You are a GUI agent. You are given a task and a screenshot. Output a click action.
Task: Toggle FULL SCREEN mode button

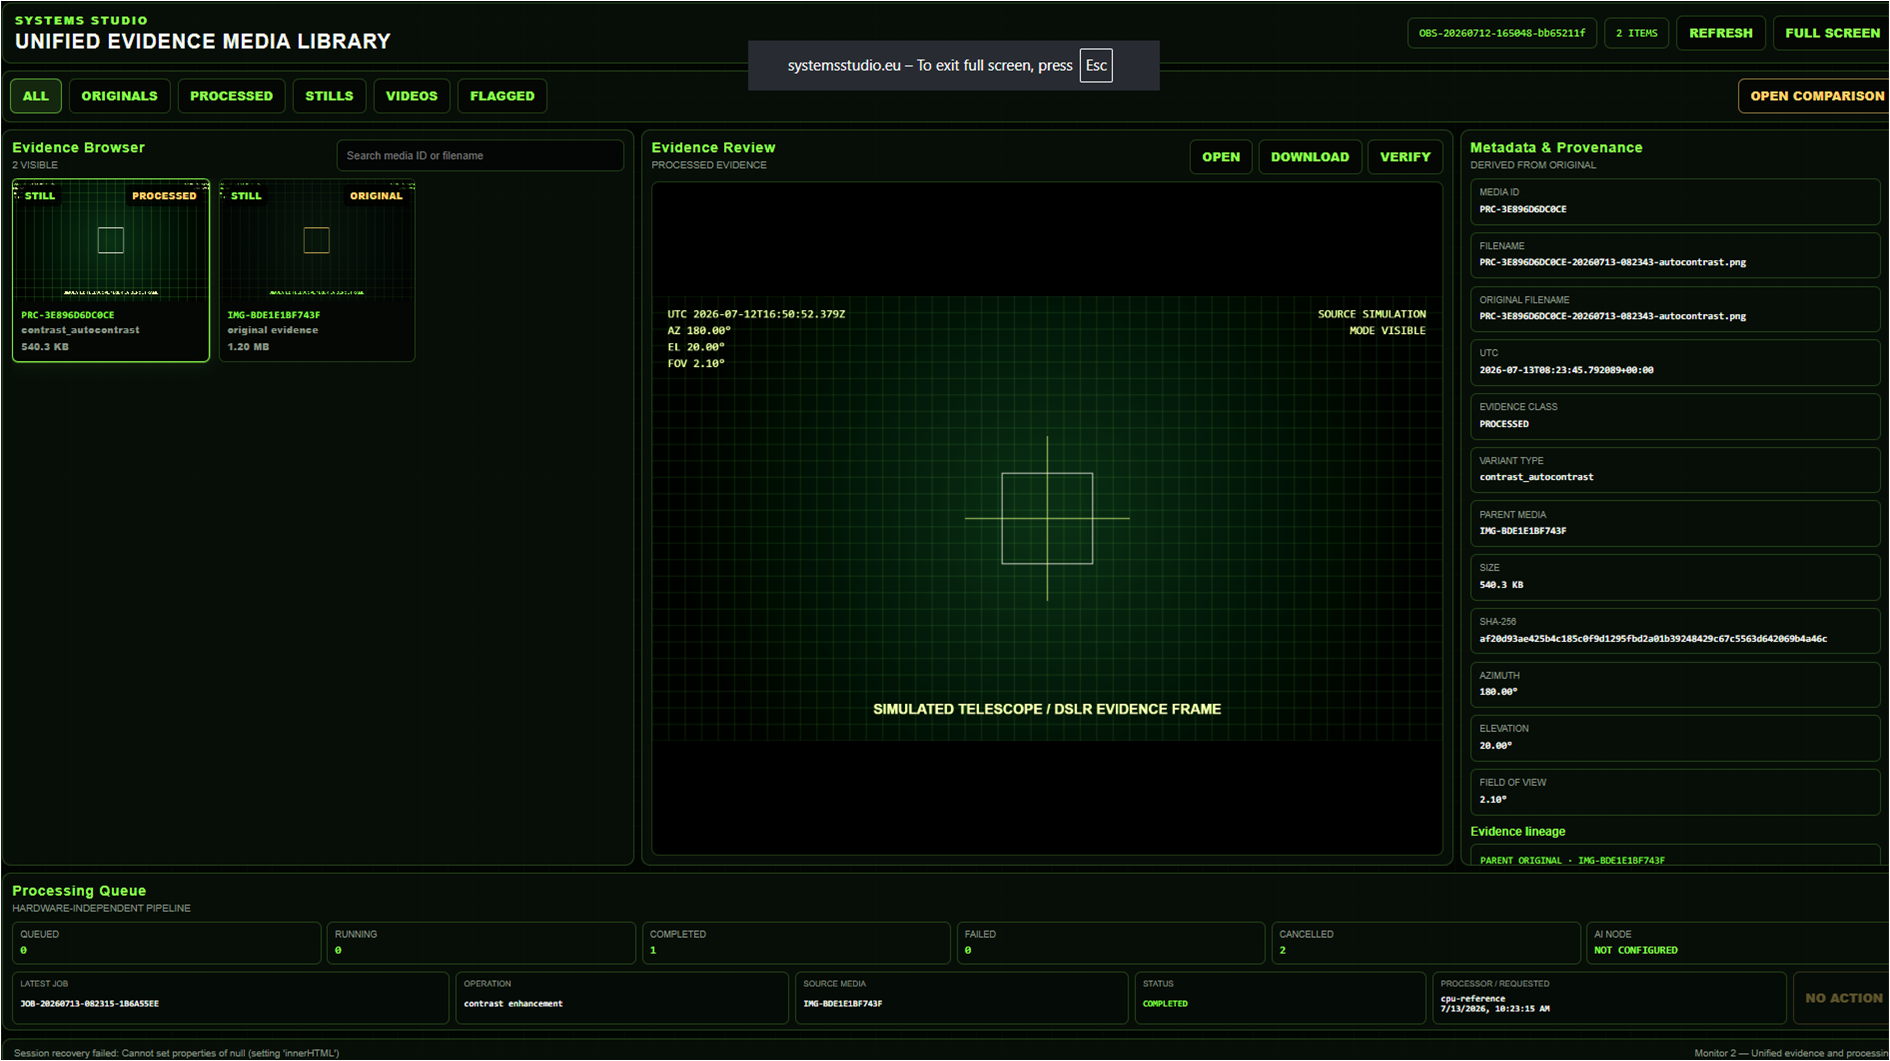tap(1832, 33)
